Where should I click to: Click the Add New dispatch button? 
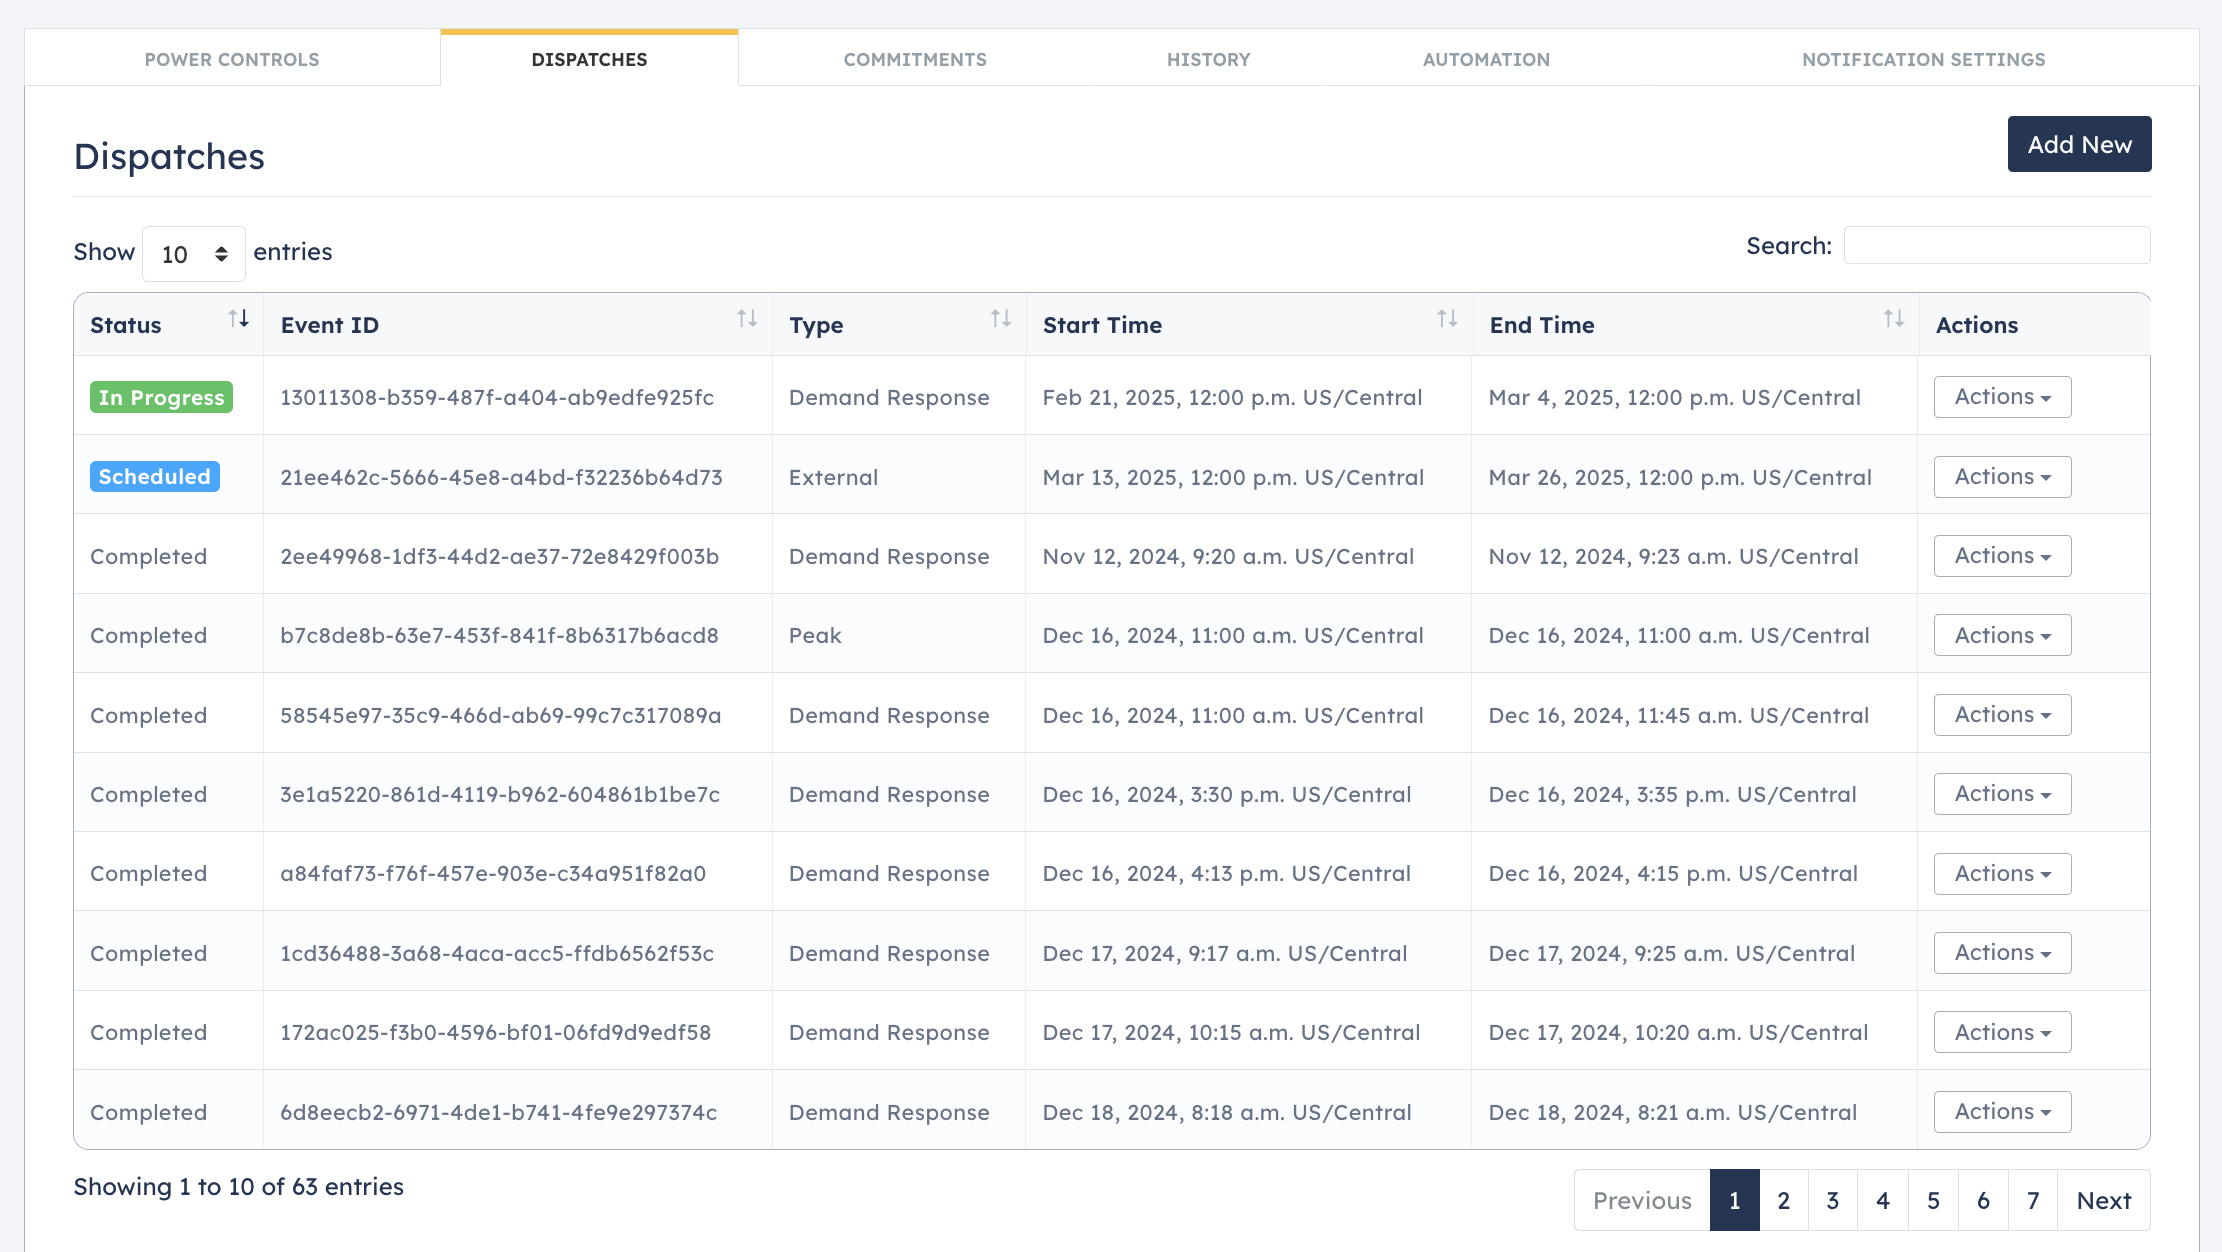click(x=2079, y=144)
